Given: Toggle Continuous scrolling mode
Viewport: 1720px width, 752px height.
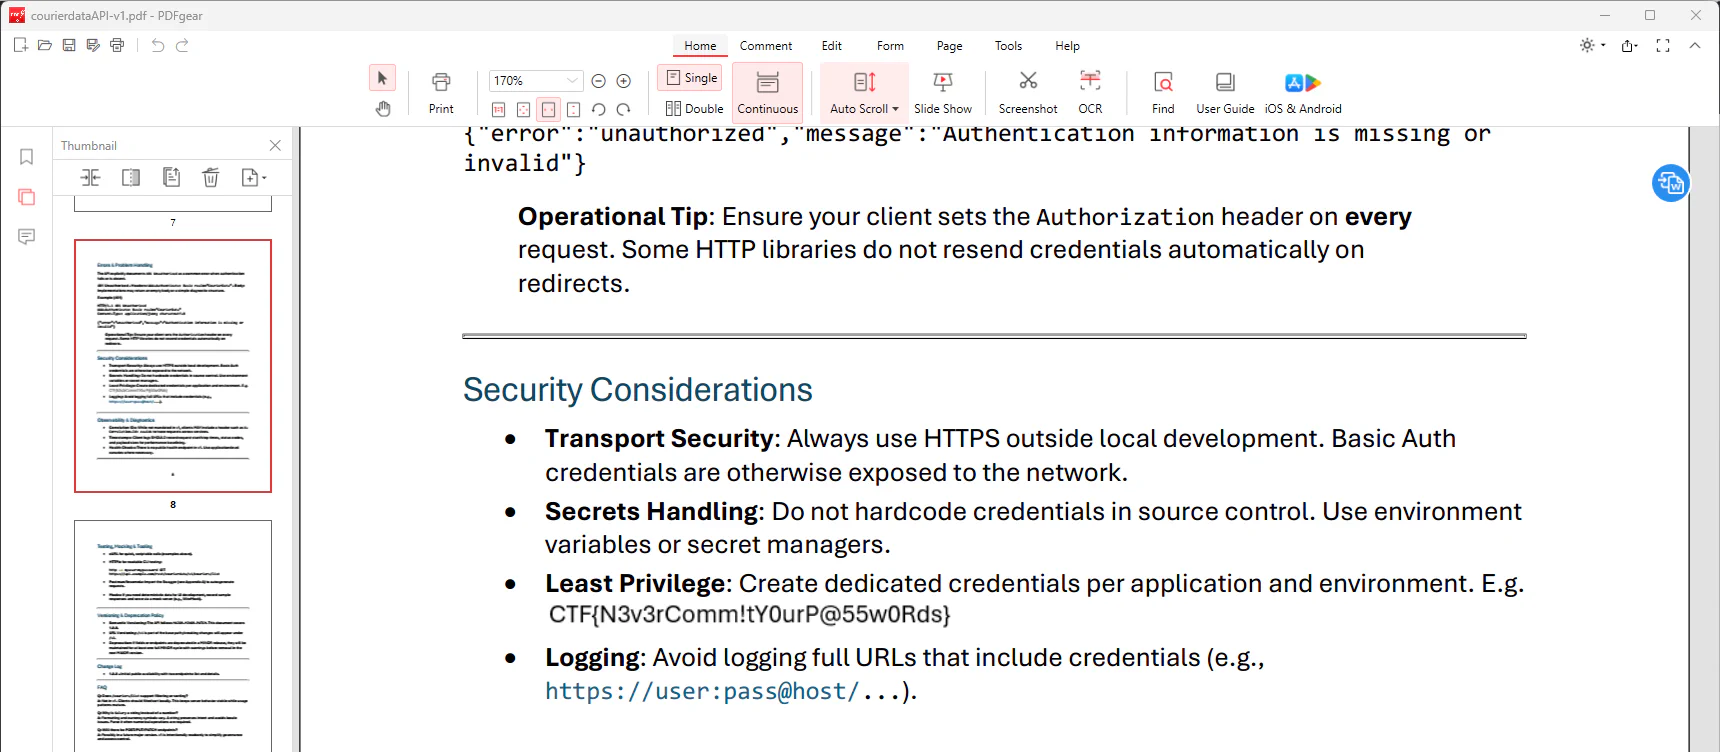Looking at the screenshot, I should coord(767,91).
